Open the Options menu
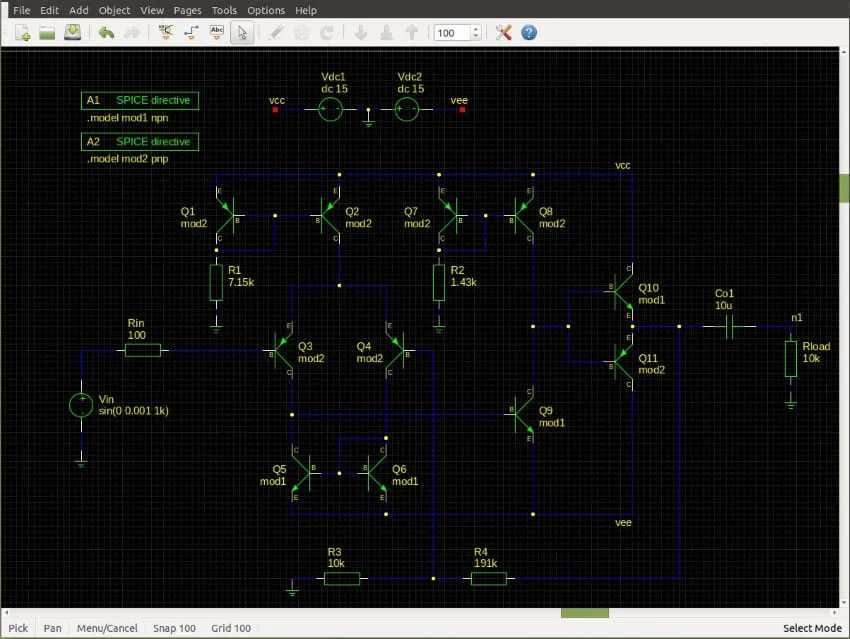Screen dimensions: 850x639 coord(266,10)
